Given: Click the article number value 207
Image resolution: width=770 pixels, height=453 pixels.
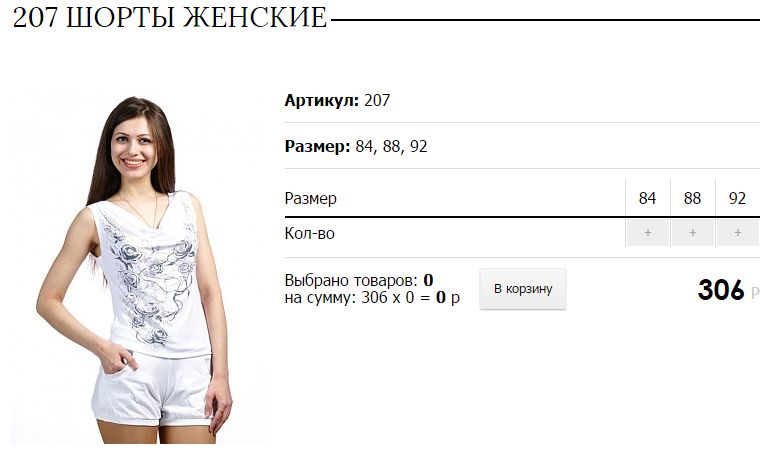Looking at the screenshot, I should pyautogui.click(x=377, y=100).
